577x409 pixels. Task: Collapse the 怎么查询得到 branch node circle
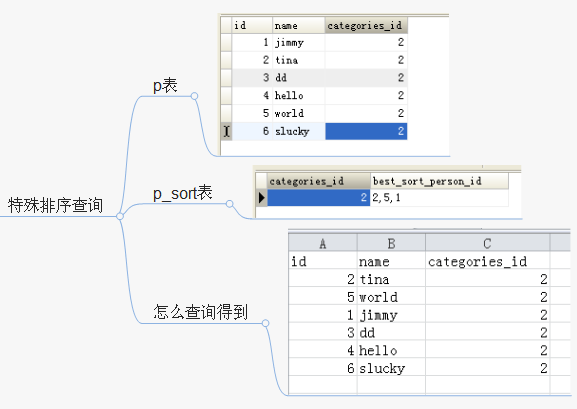265,323
